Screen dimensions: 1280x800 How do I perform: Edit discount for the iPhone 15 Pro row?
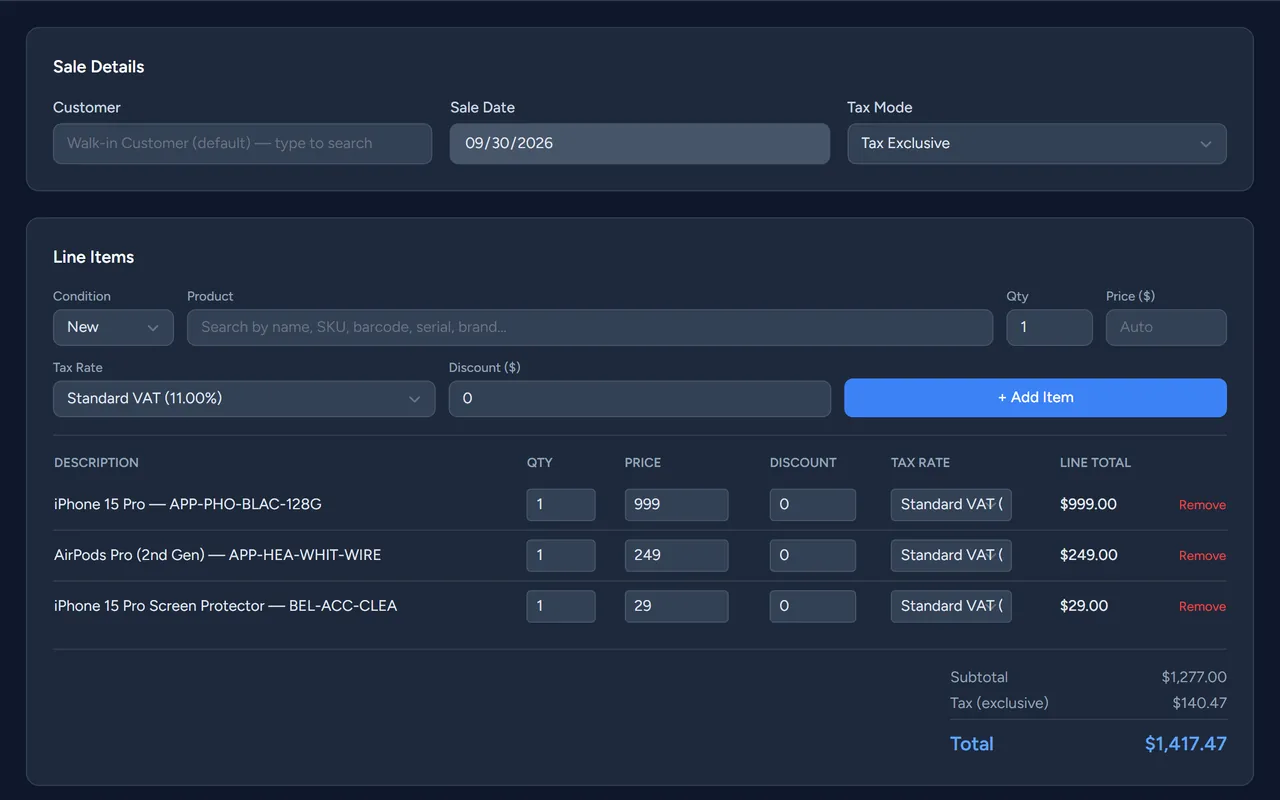(x=813, y=504)
